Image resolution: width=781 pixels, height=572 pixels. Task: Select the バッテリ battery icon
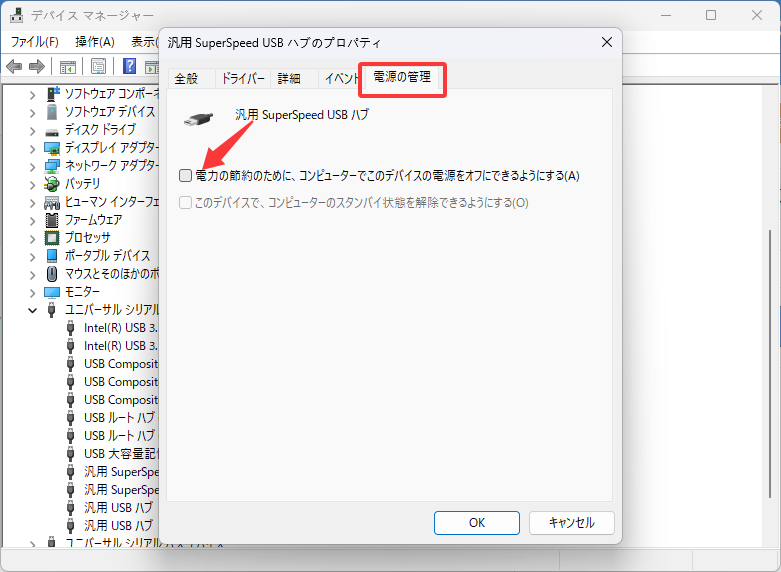pyautogui.click(x=52, y=184)
